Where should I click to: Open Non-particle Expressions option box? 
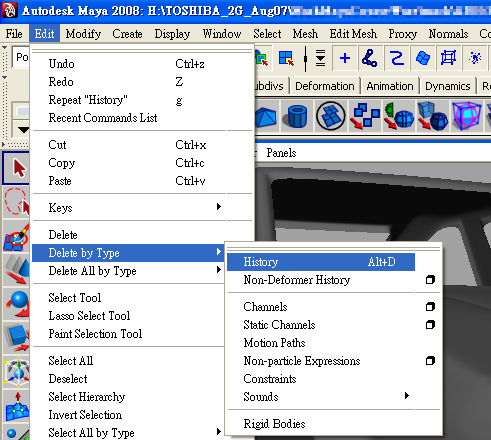point(430,361)
